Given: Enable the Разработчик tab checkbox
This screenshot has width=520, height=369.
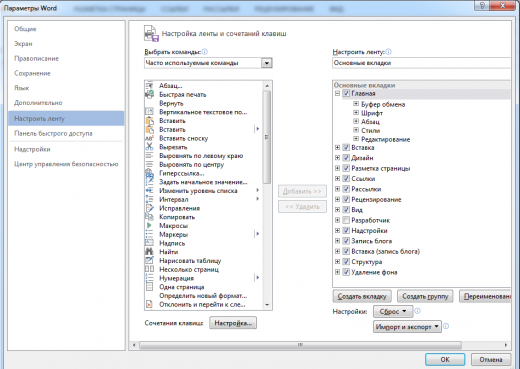Looking at the screenshot, I should pyautogui.click(x=346, y=220).
